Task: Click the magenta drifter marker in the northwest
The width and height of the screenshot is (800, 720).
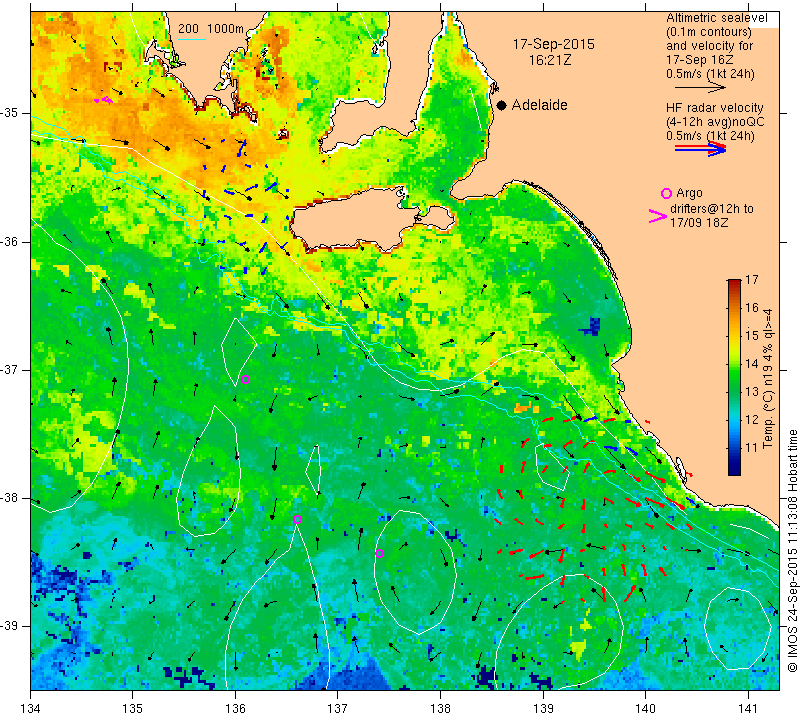Action: pos(105,101)
